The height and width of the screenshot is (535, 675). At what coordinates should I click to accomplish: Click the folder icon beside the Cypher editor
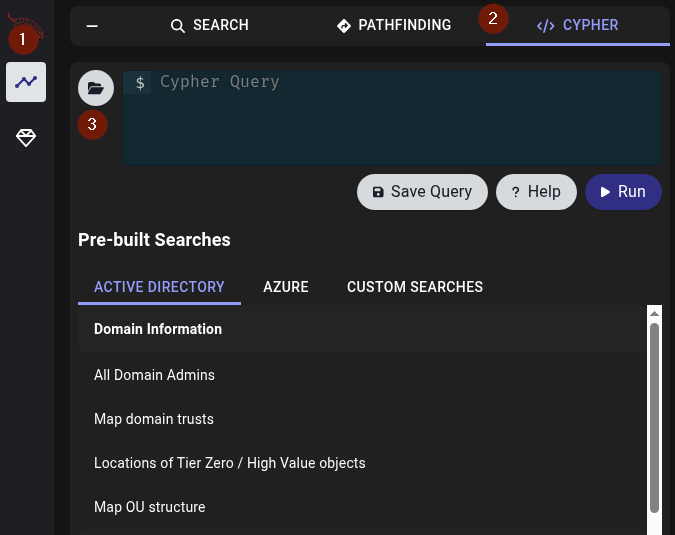[x=96, y=88]
